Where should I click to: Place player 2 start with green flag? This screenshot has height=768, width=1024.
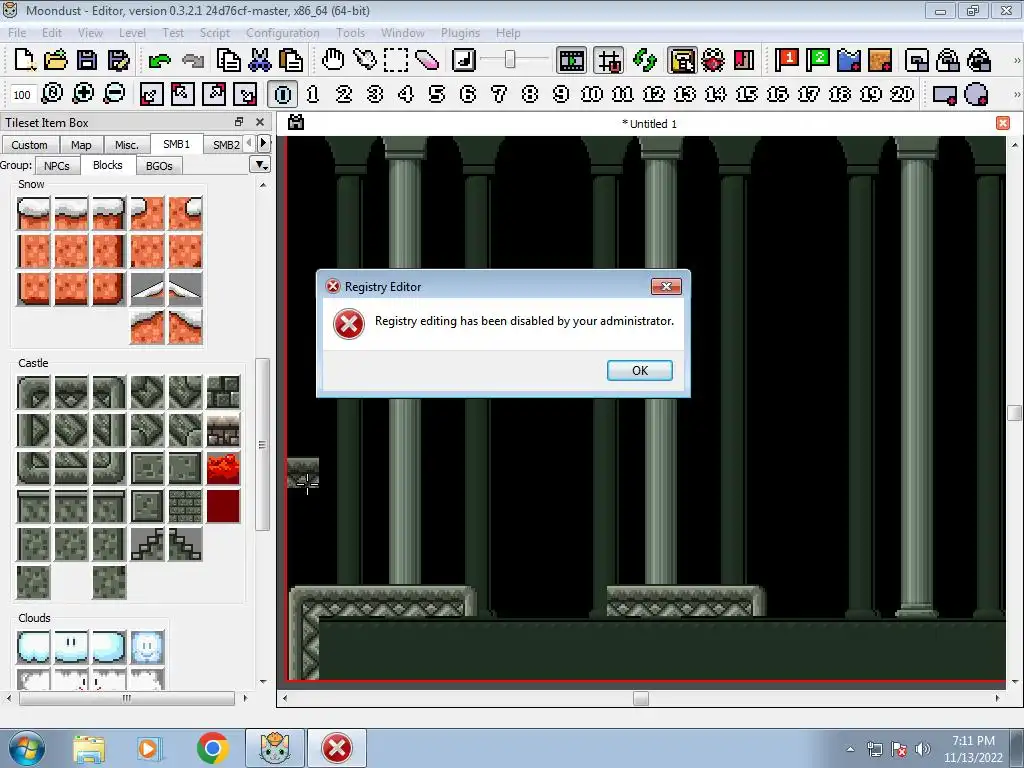[x=818, y=60]
